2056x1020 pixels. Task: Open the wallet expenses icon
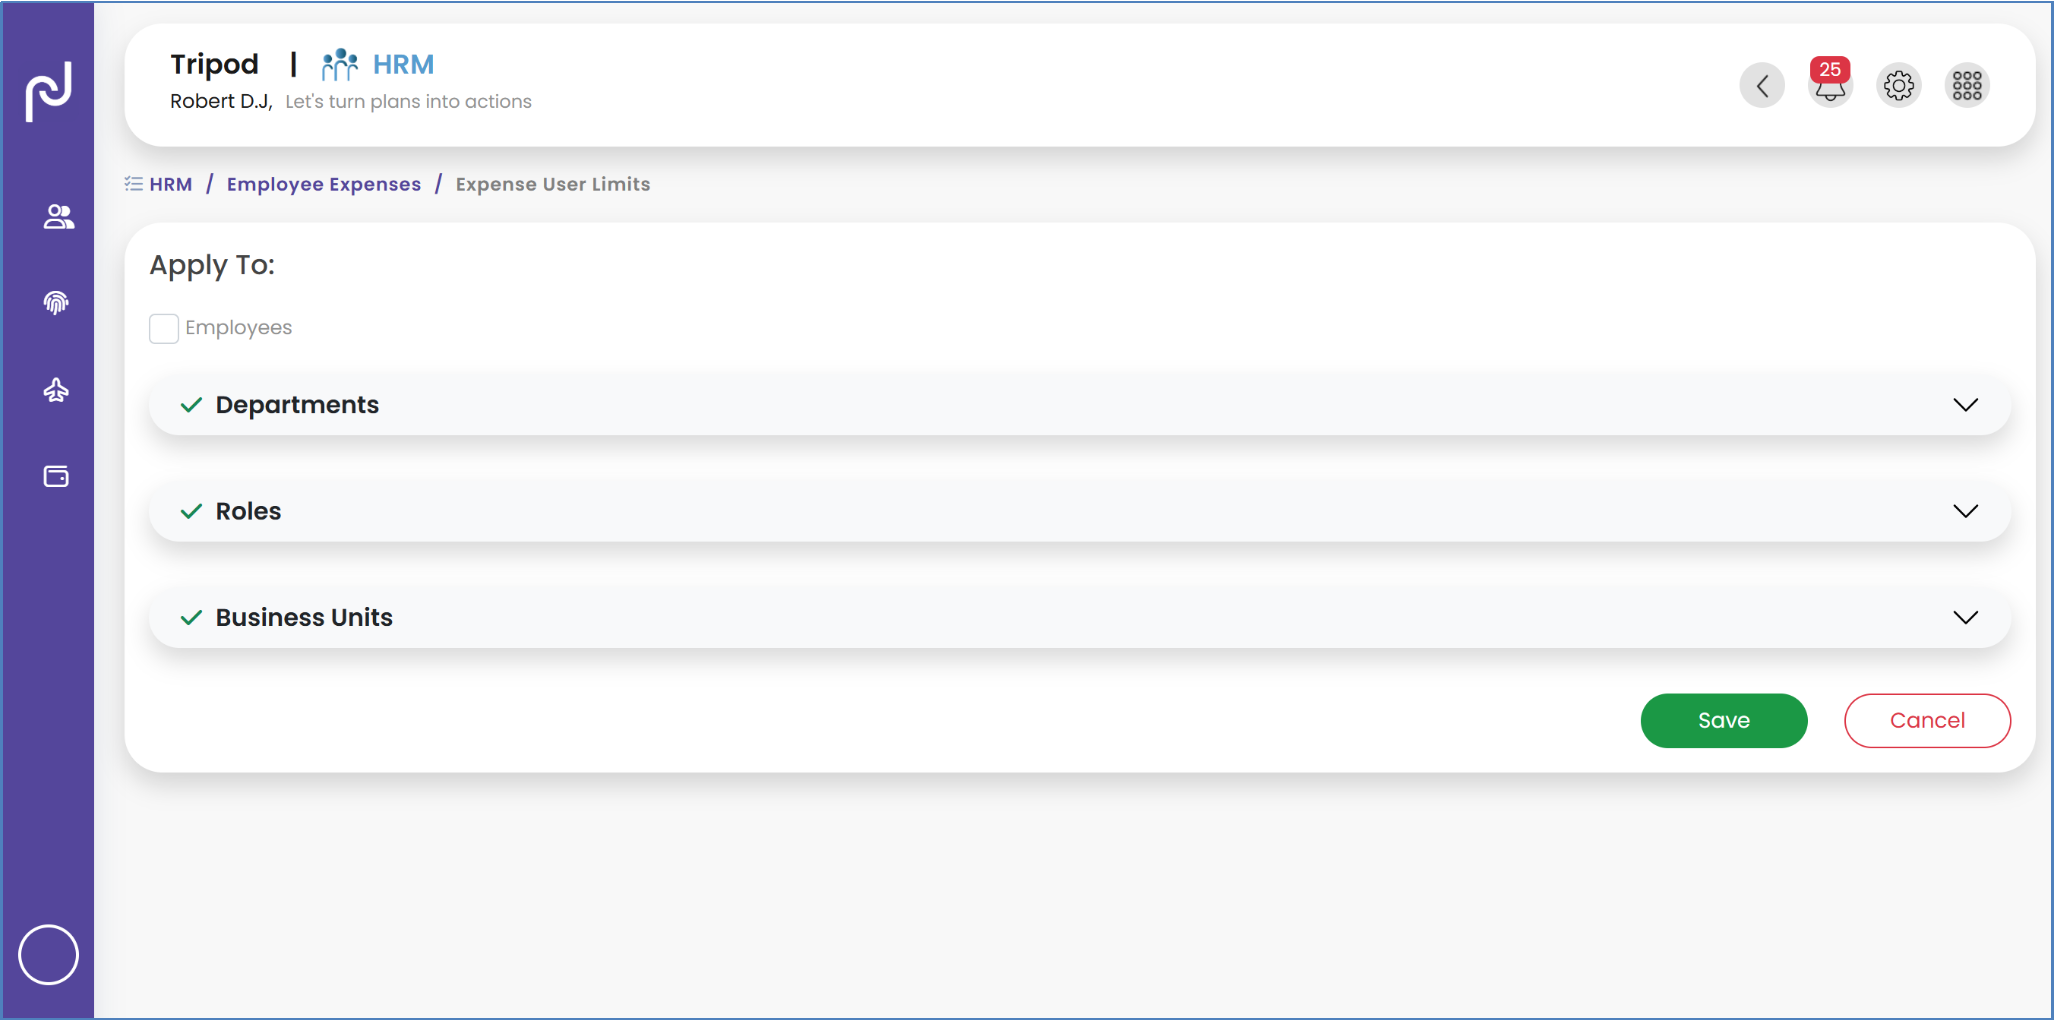pos(56,477)
